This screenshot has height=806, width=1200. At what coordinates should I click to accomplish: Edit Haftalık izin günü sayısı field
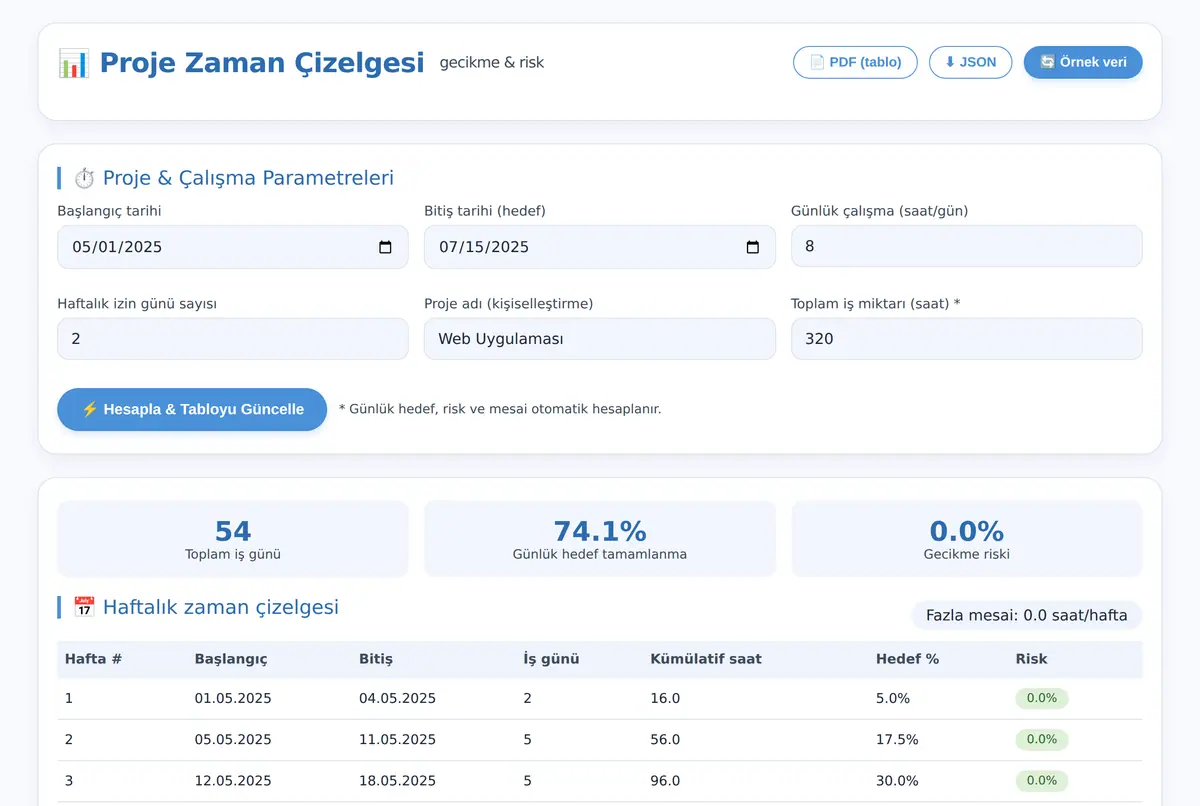232,339
